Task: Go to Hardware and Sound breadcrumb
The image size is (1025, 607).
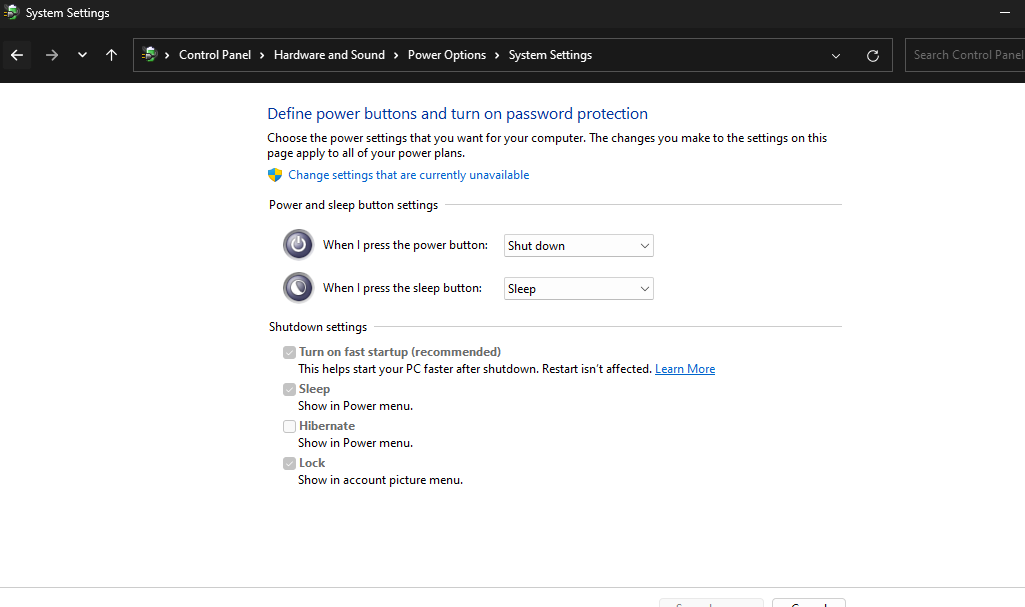Action: tap(329, 55)
